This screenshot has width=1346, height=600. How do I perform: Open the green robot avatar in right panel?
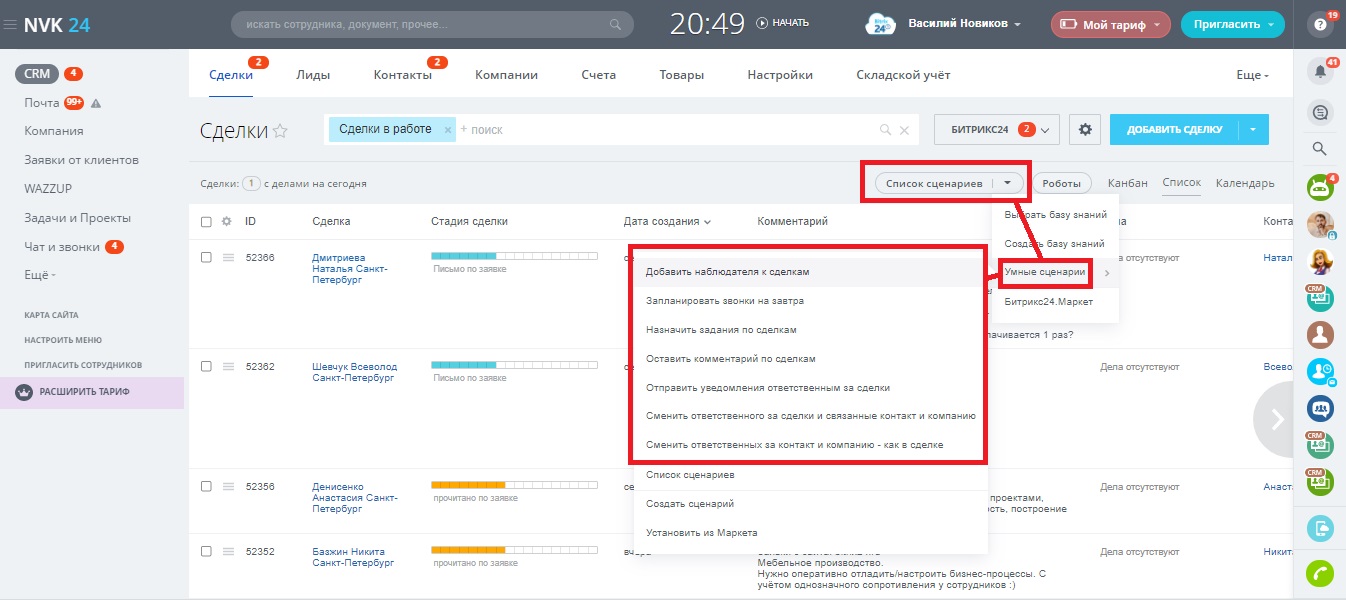(x=1320, y=187)
